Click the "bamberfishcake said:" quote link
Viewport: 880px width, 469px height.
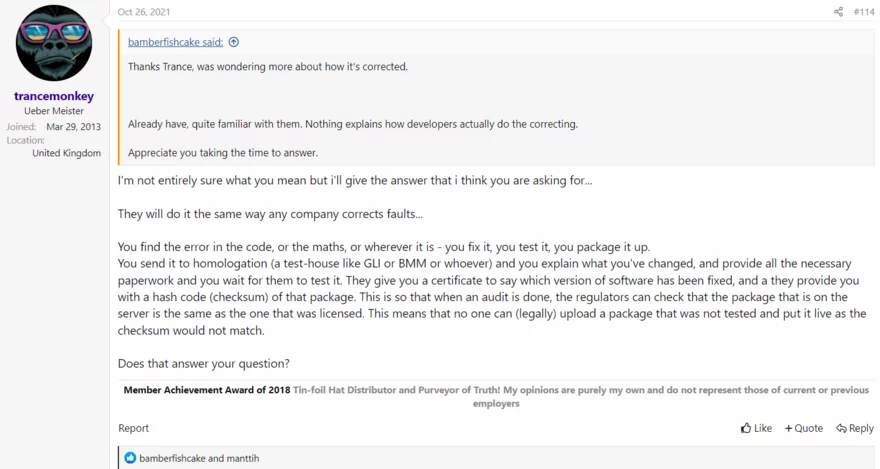click(175, 42)
